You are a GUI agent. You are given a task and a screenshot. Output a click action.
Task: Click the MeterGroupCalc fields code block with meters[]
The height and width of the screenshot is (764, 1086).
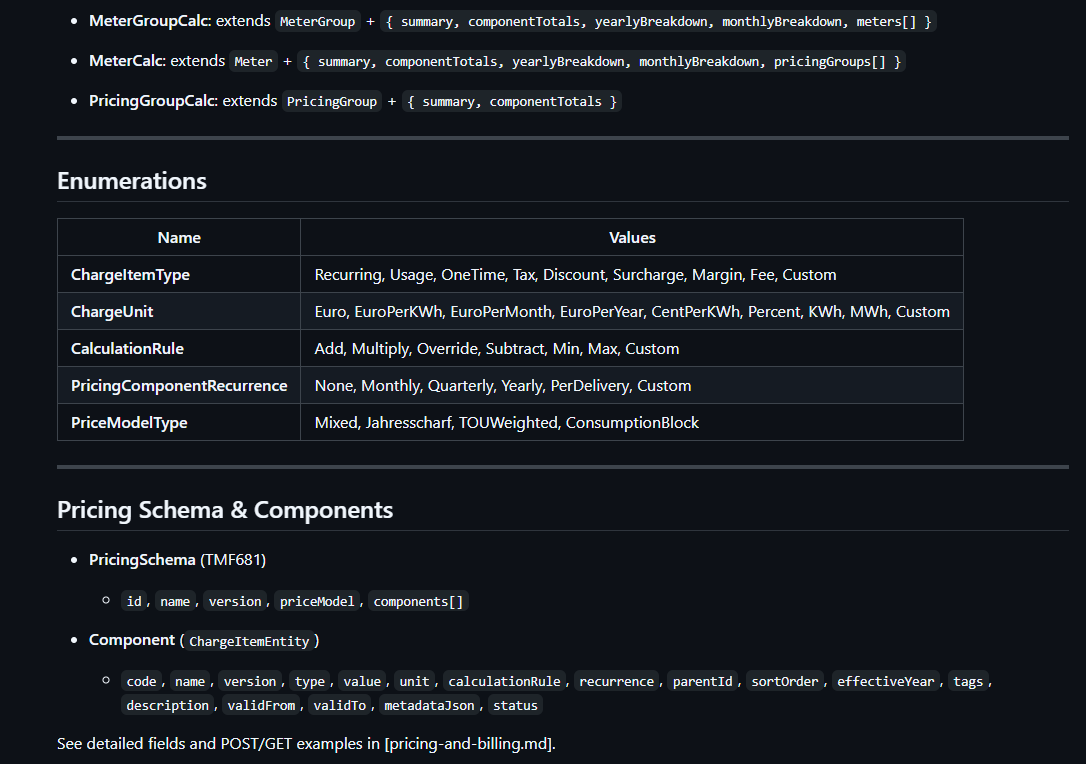658,21
